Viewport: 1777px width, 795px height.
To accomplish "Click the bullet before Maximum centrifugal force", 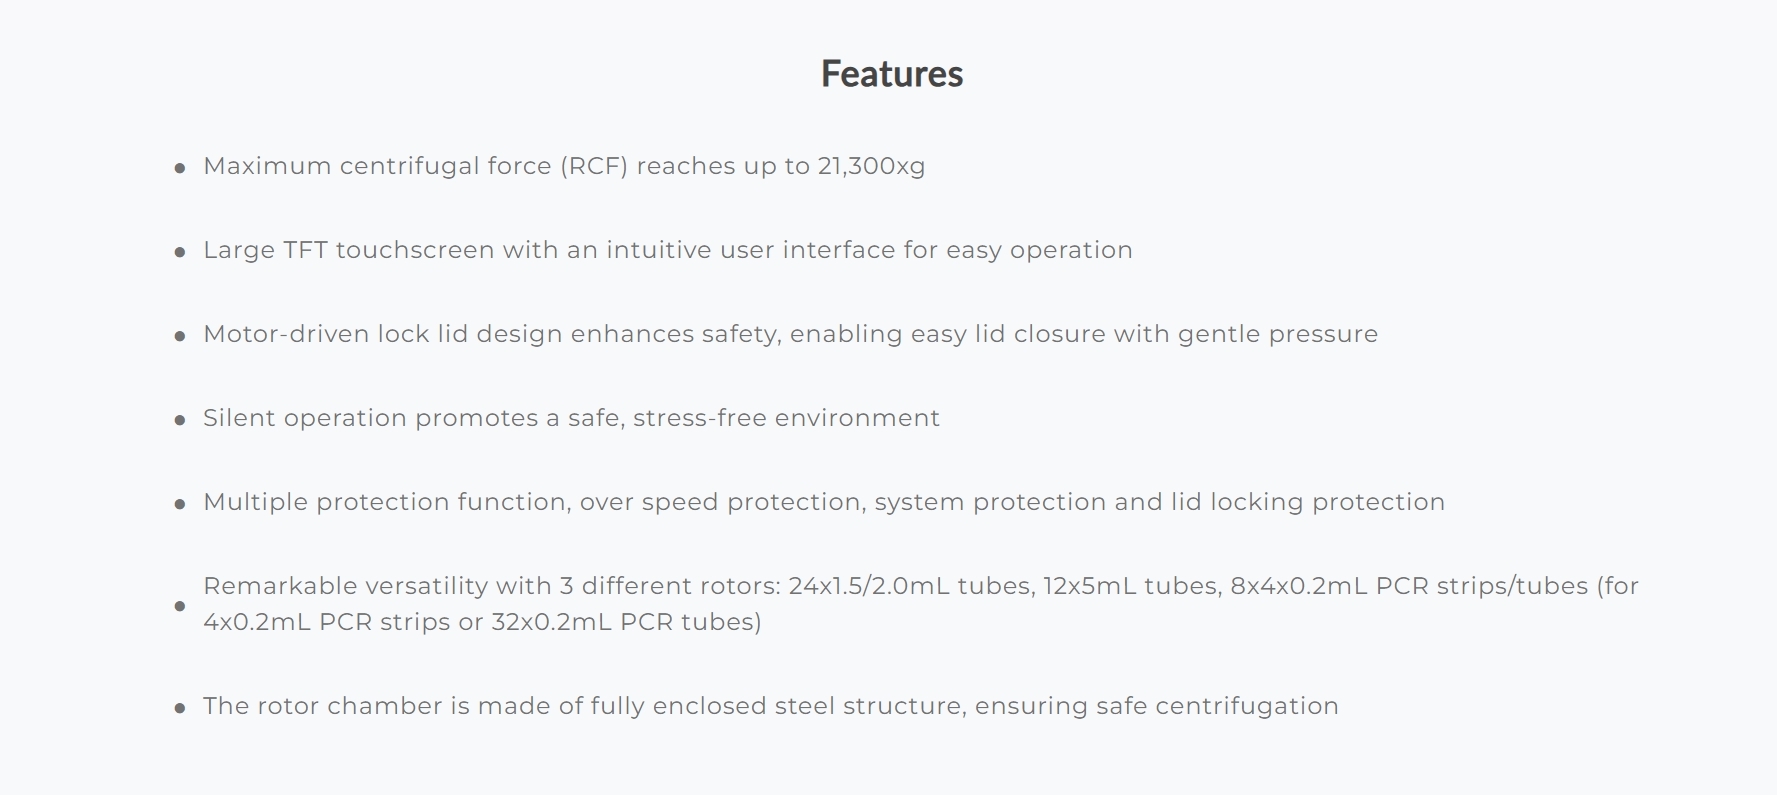I will pos(180,168).
